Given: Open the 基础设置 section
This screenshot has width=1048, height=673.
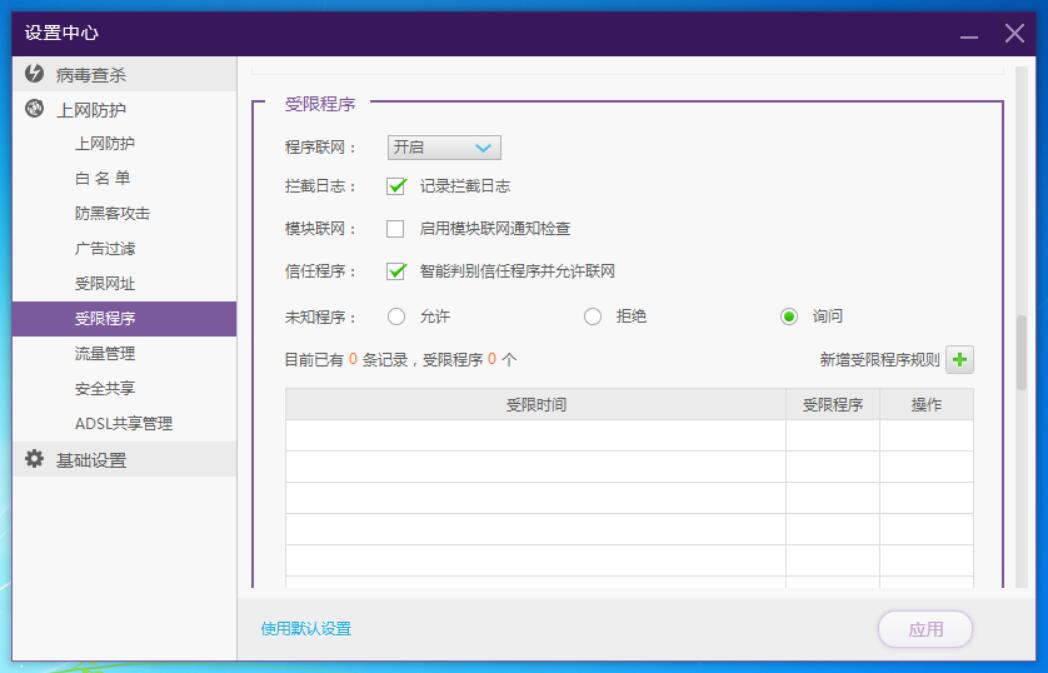Looking at the screenshot, I should tap(124, 459).
